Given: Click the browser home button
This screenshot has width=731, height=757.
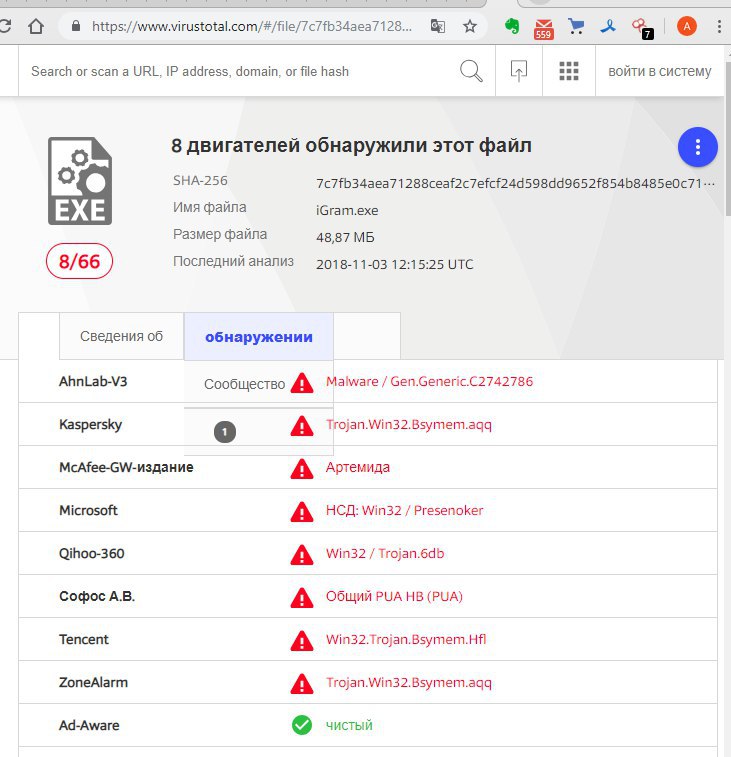Looking at the screenshot, I should pos(36,26).
